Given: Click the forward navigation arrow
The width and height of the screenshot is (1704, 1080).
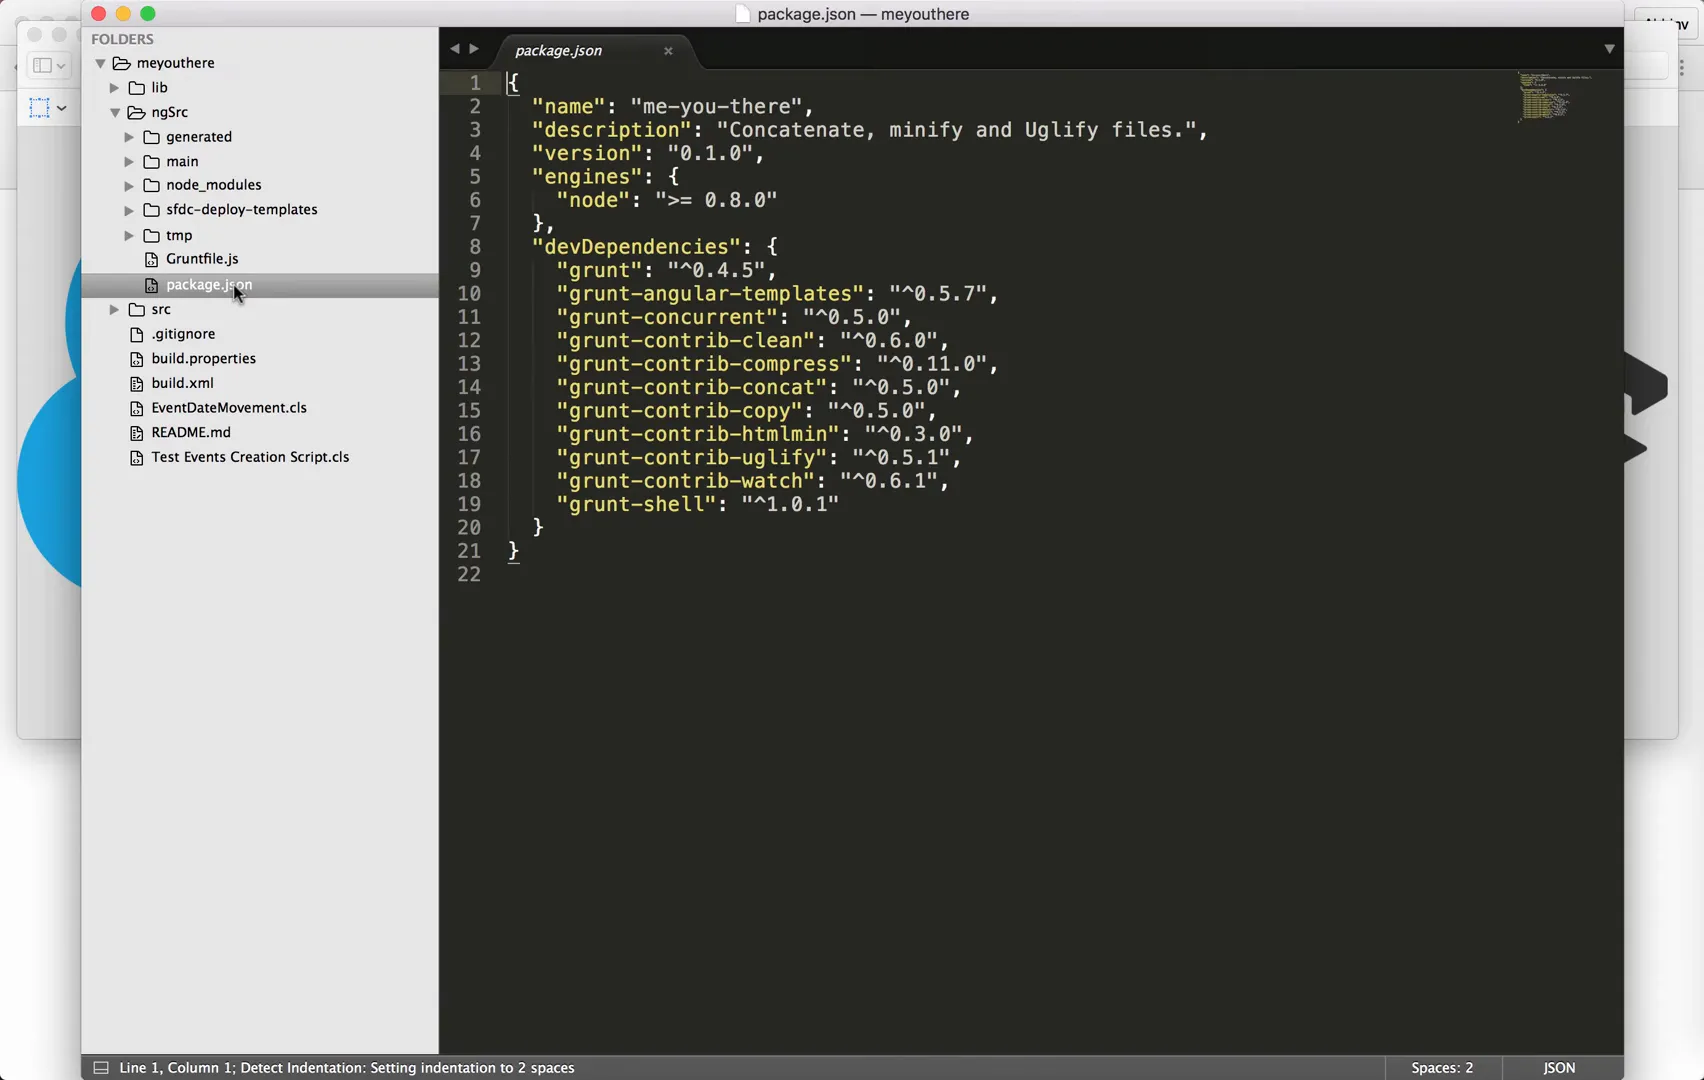Looking at the screenshot, I should coord(475,48).
